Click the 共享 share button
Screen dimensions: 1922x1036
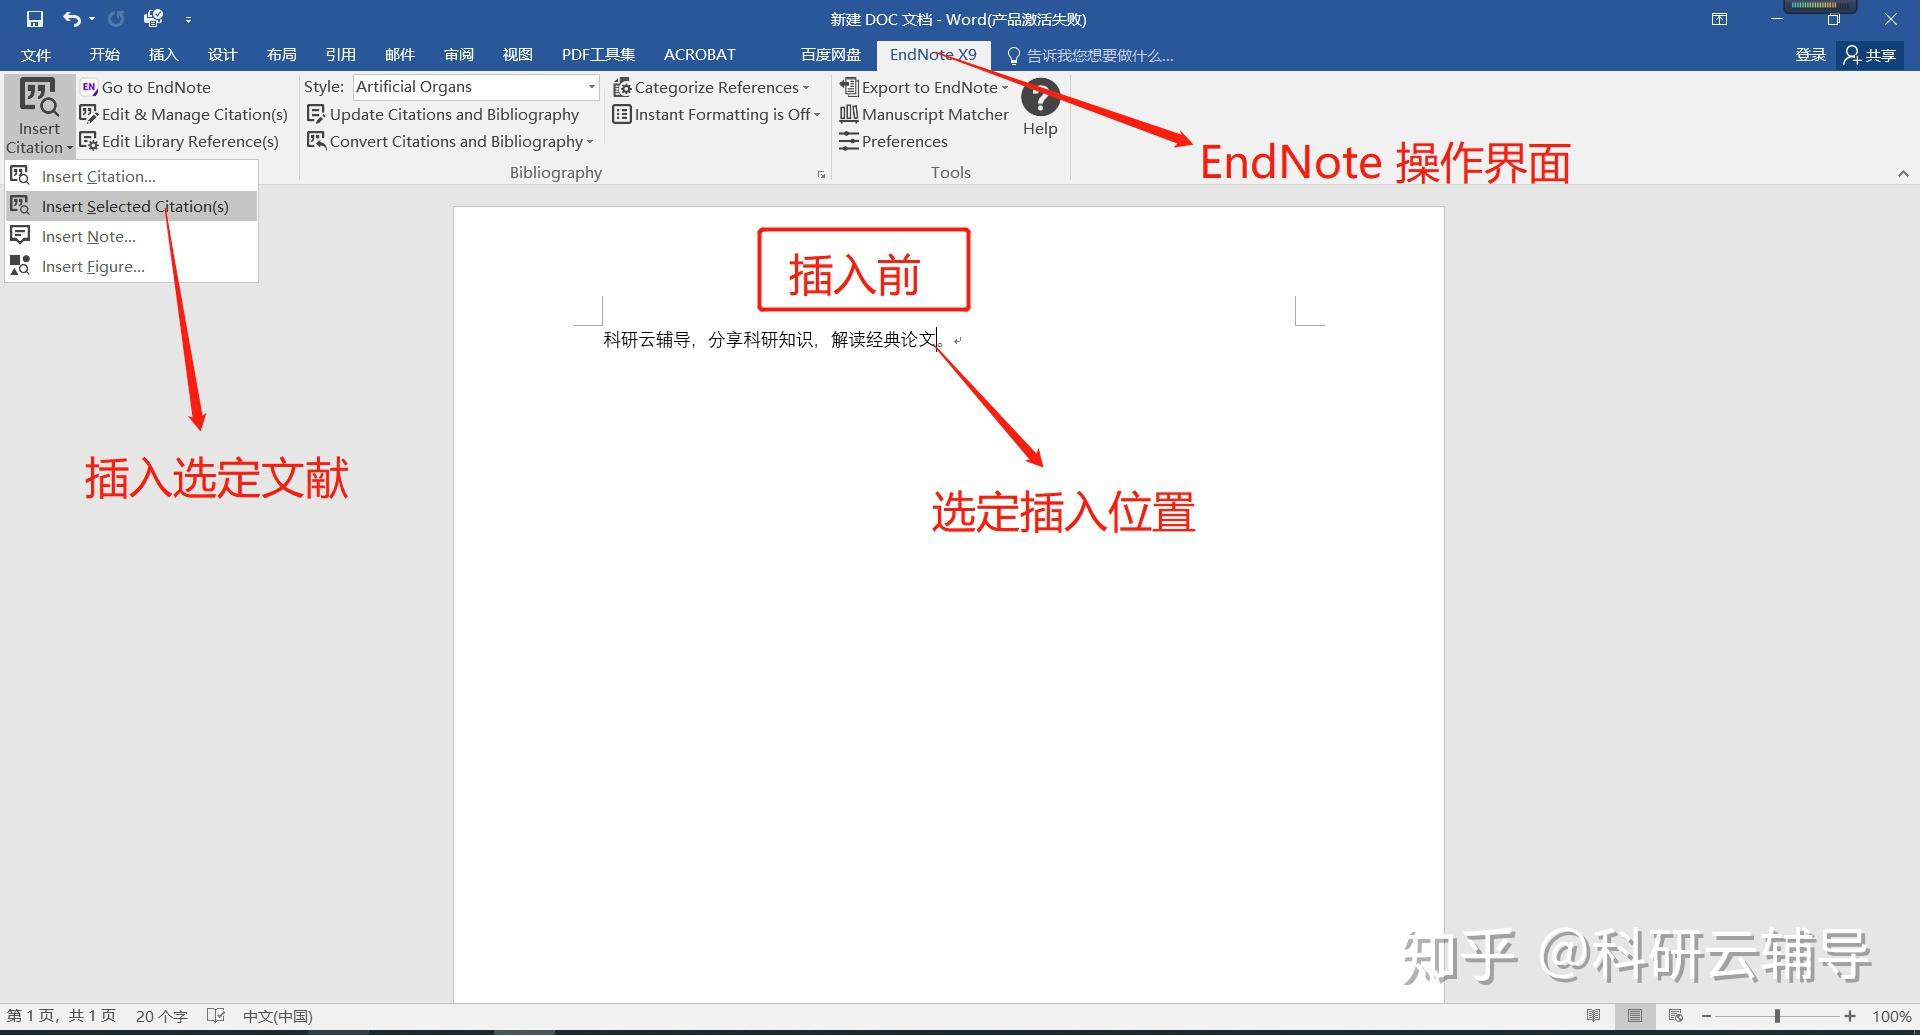pyautogui.click(x=1869, y=55)
